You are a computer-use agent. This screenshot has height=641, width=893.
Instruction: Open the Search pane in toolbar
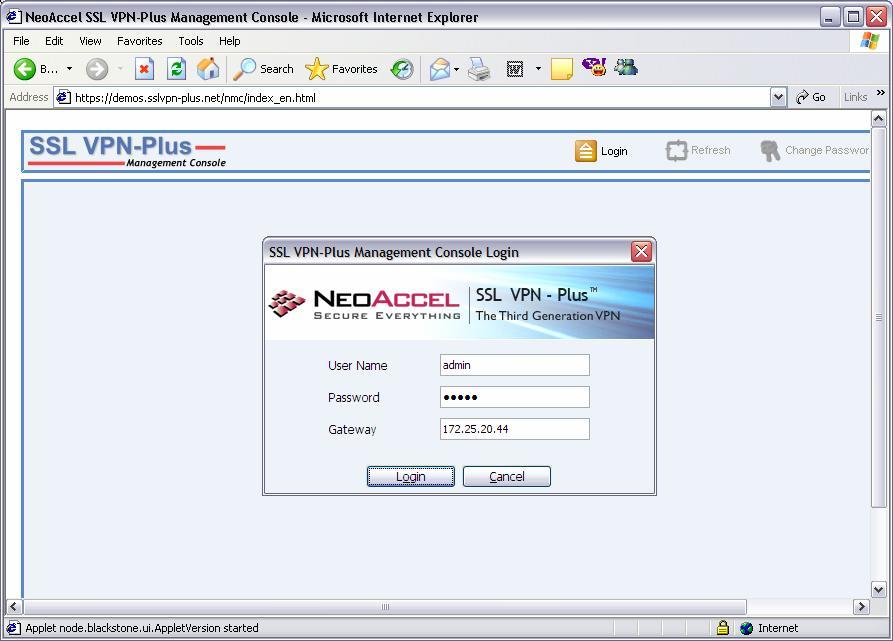[264, 69]
